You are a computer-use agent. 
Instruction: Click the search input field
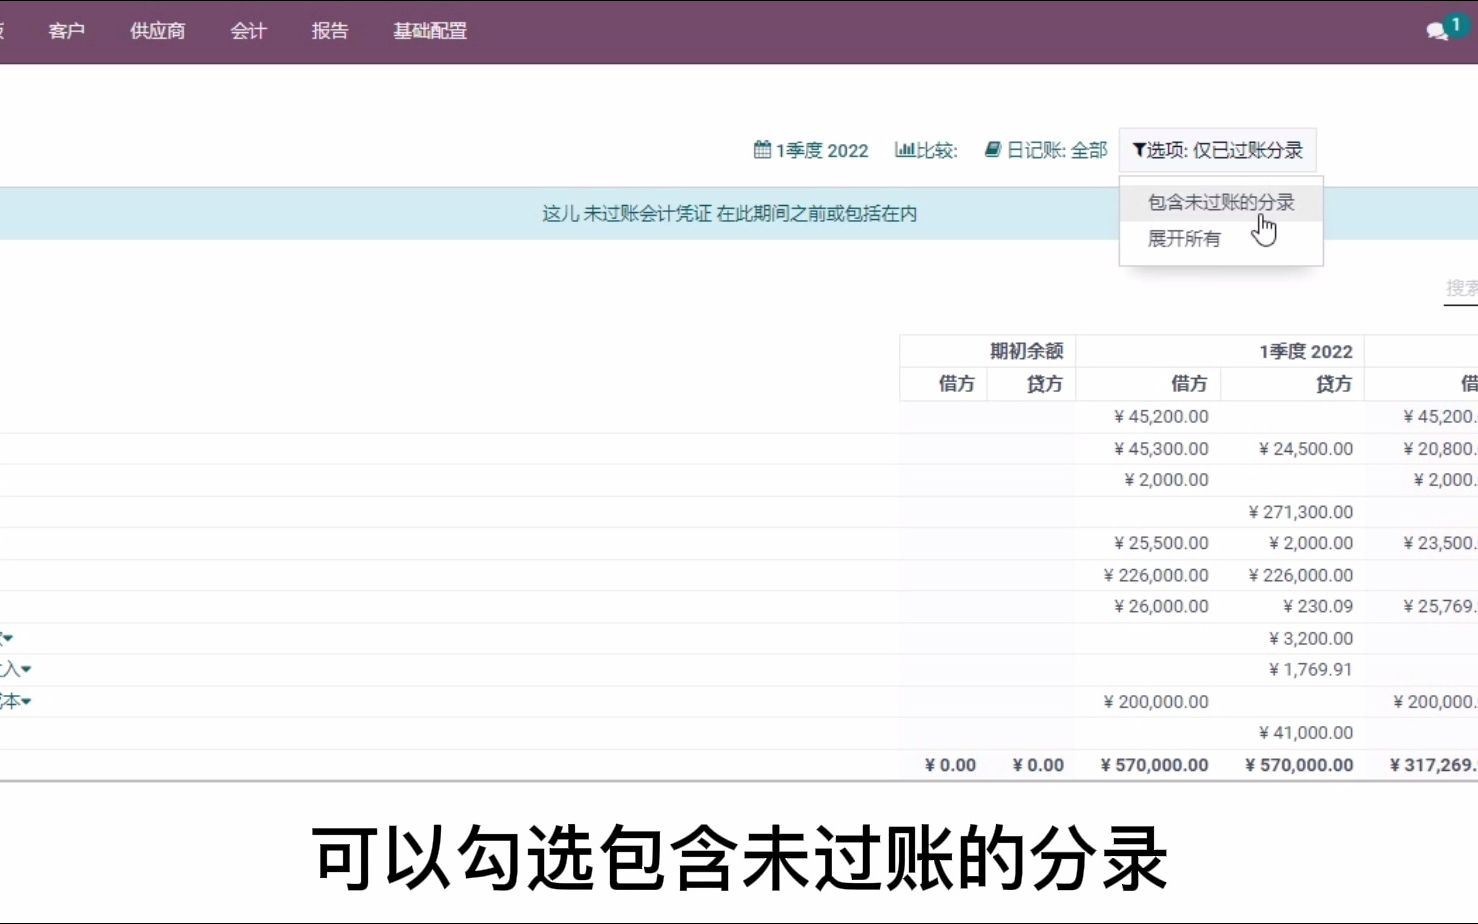pos(1461,288)
